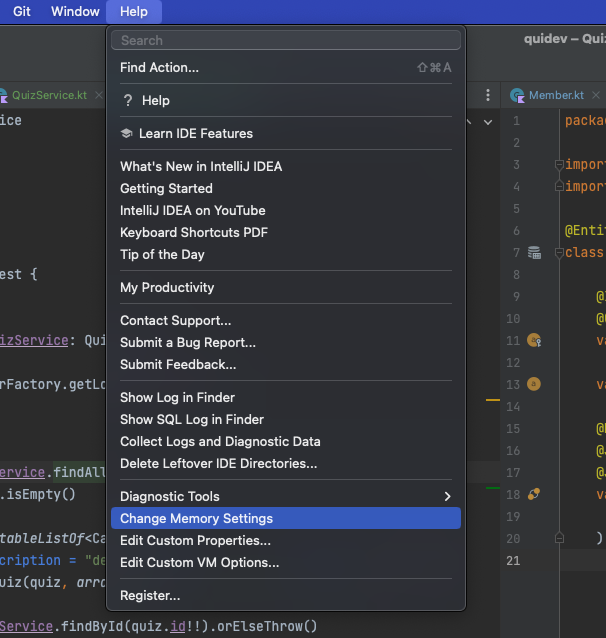Click the down chevron next highlighted error
The image size is (606, 638).
(x=488, y=122)
